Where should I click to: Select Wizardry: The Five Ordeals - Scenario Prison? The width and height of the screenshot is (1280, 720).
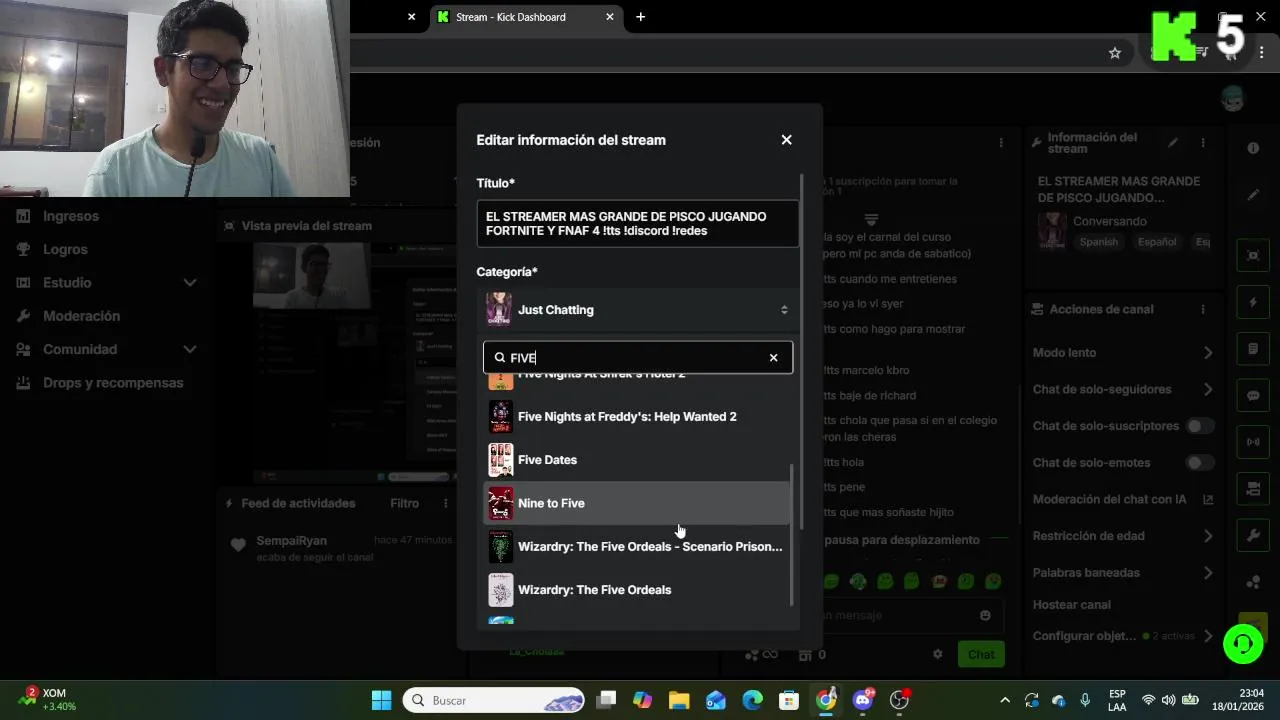(x=638, y=547)
